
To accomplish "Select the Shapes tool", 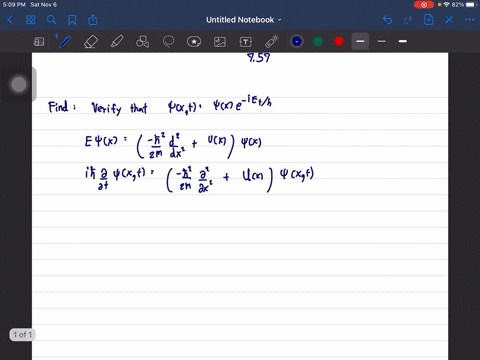I will tap(142, 42).
